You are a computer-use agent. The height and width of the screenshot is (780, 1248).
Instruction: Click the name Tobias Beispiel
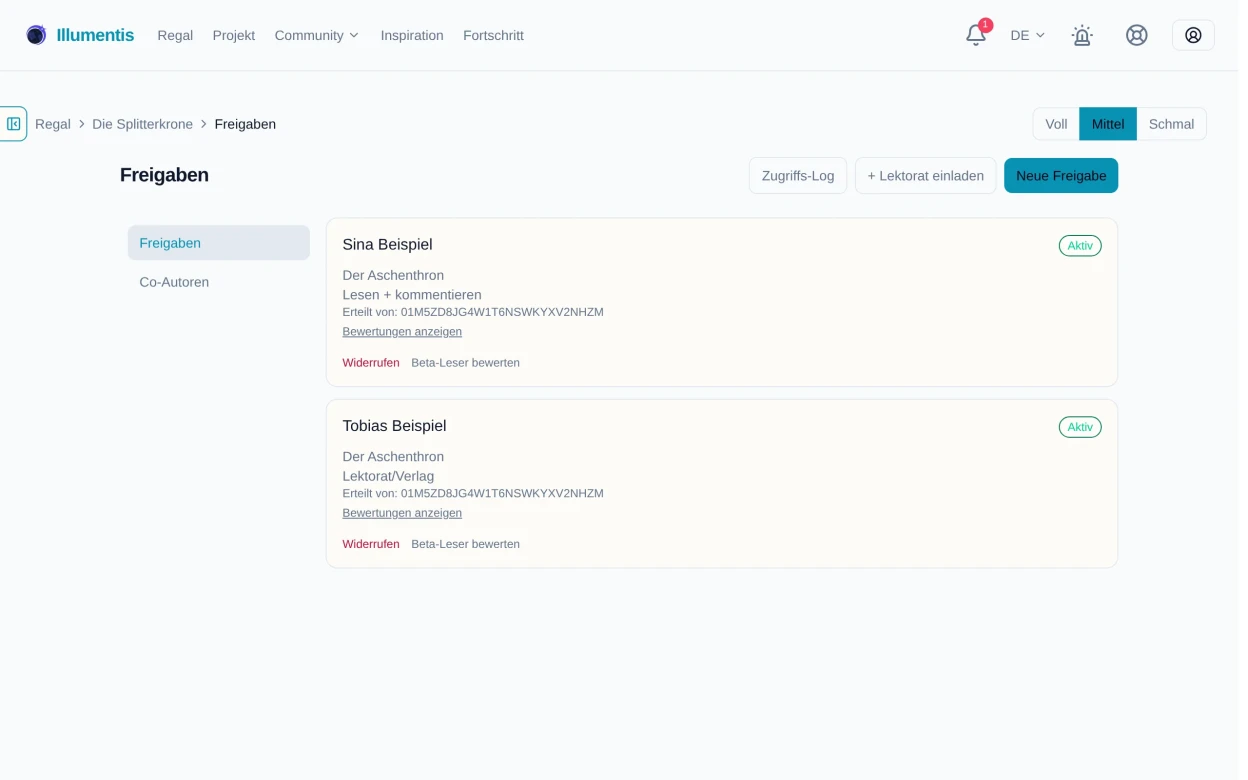coord(394,426)
